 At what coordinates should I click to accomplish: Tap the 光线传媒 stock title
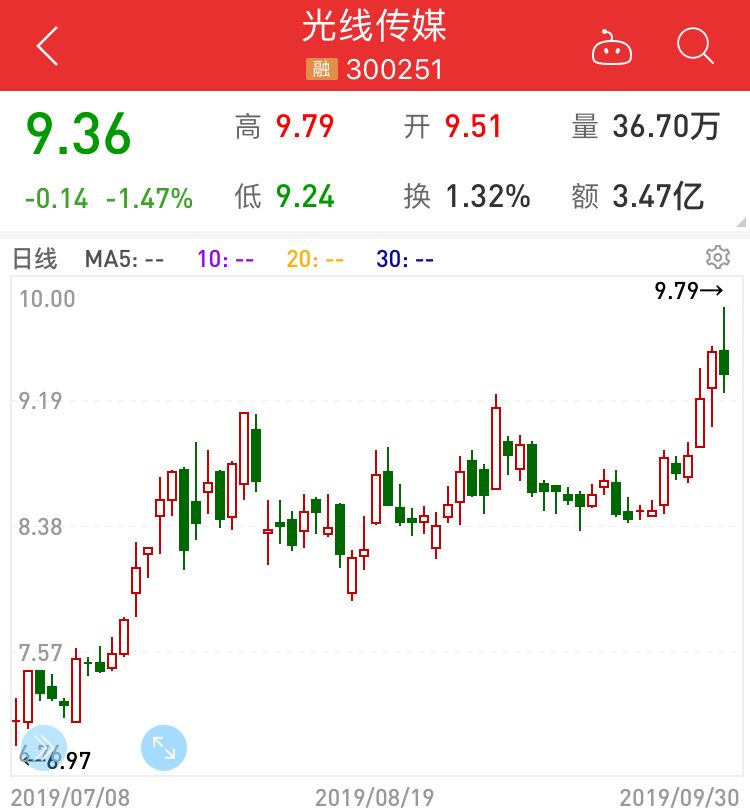(x=375, y=26)
